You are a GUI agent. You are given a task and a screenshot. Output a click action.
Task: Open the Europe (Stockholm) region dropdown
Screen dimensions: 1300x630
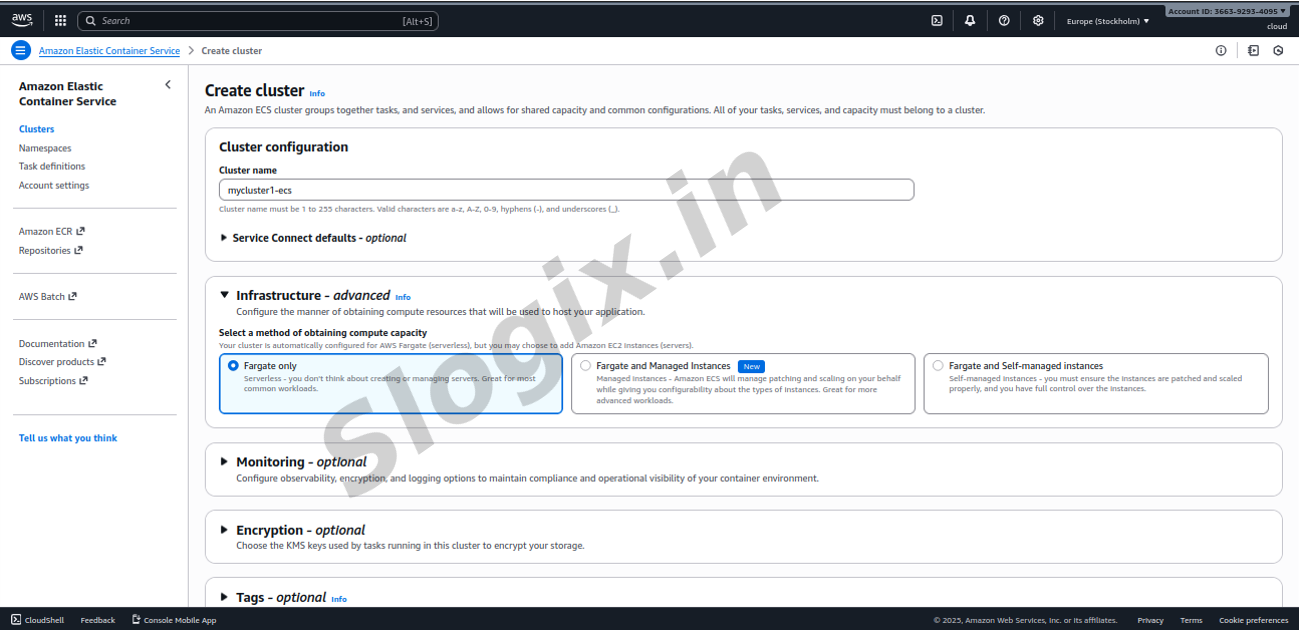1107,20
